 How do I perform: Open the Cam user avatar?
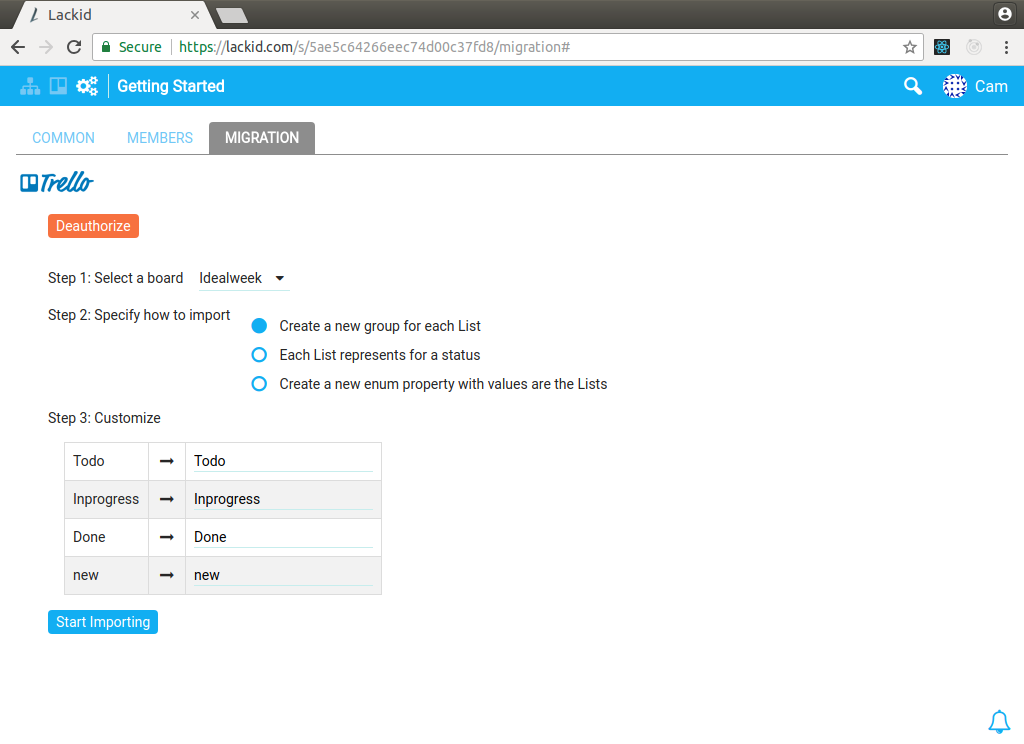pos(955,86)
